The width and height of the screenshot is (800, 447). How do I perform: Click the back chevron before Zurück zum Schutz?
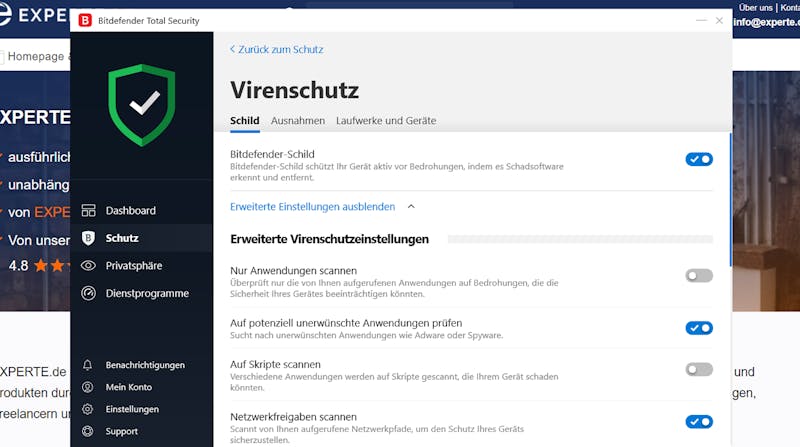233,49
